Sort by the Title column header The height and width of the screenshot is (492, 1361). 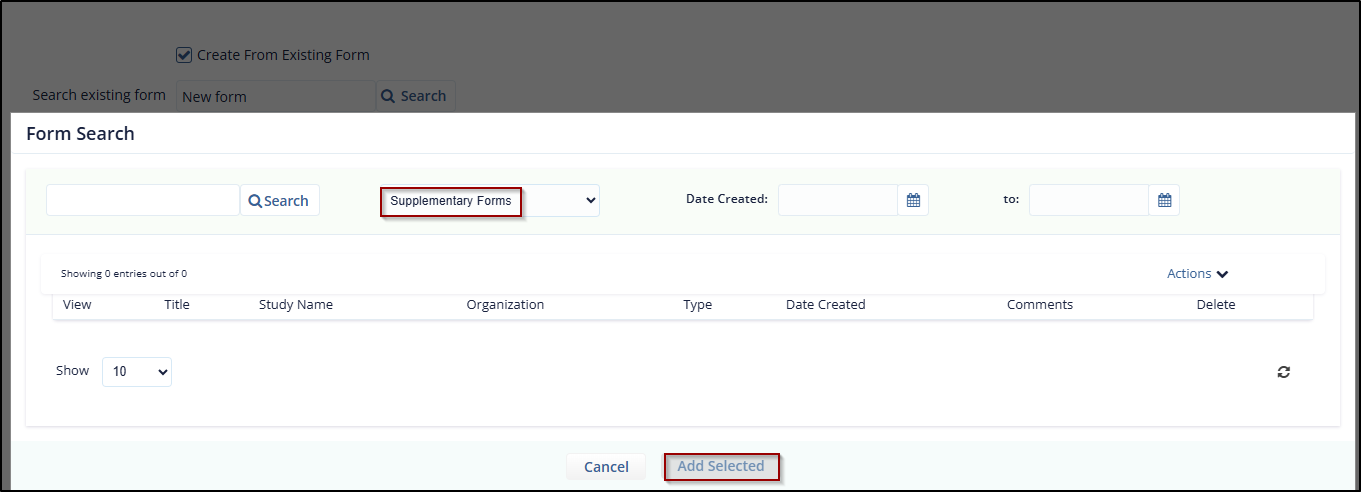coord(177,304)
